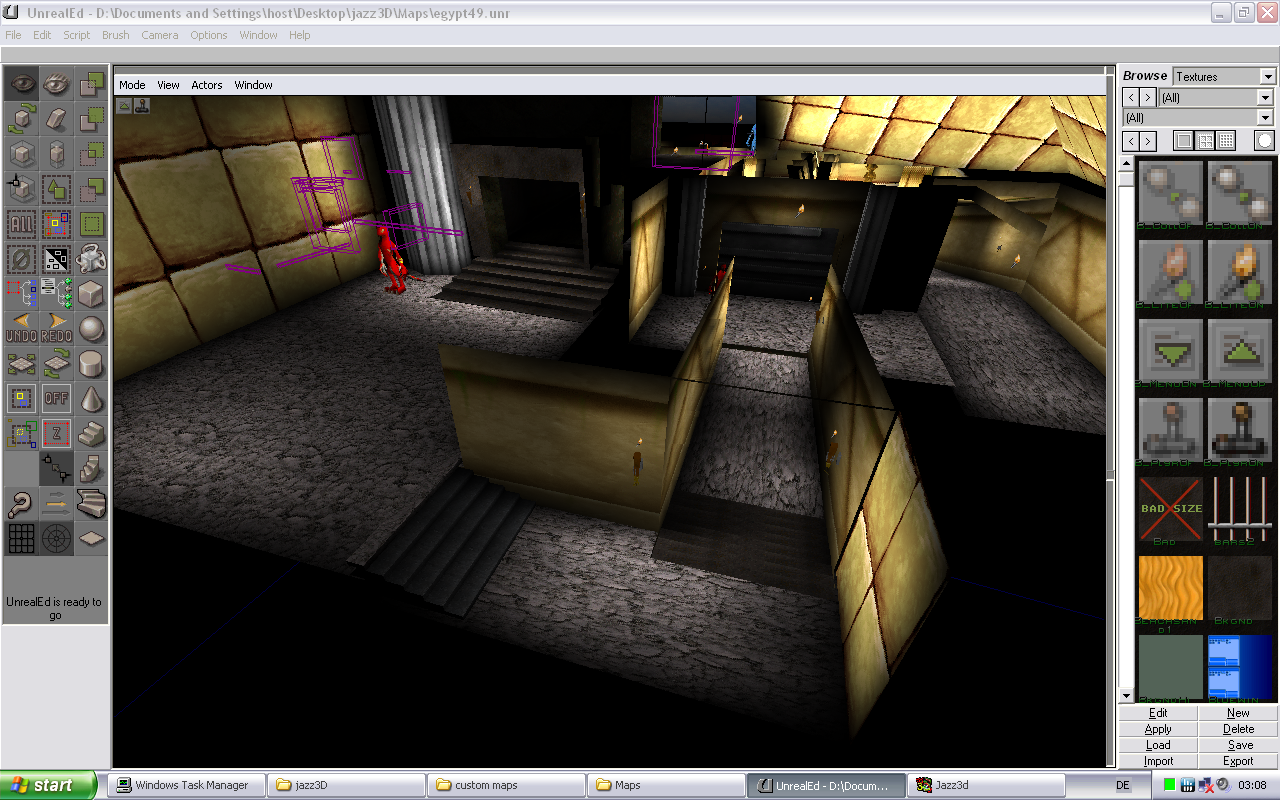The image size is (1280, 800).
Task: Click the texture browser Apply button
Action: click(x=1158, y=729)
